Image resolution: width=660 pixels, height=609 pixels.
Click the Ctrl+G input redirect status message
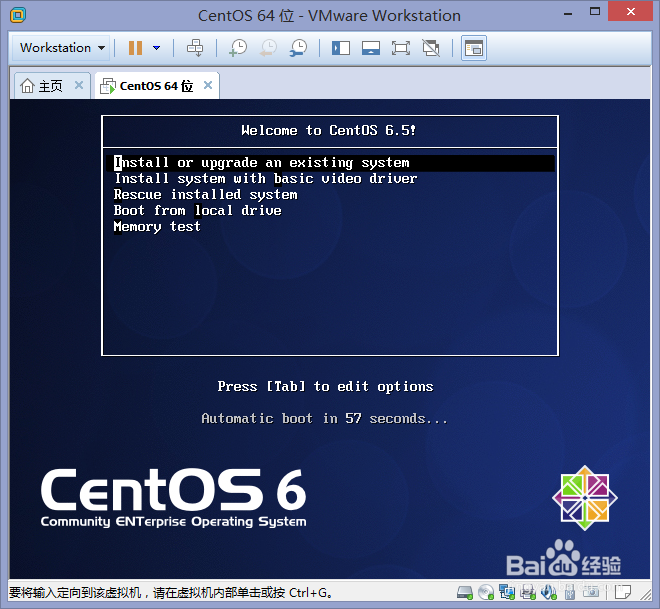(170, 593)
